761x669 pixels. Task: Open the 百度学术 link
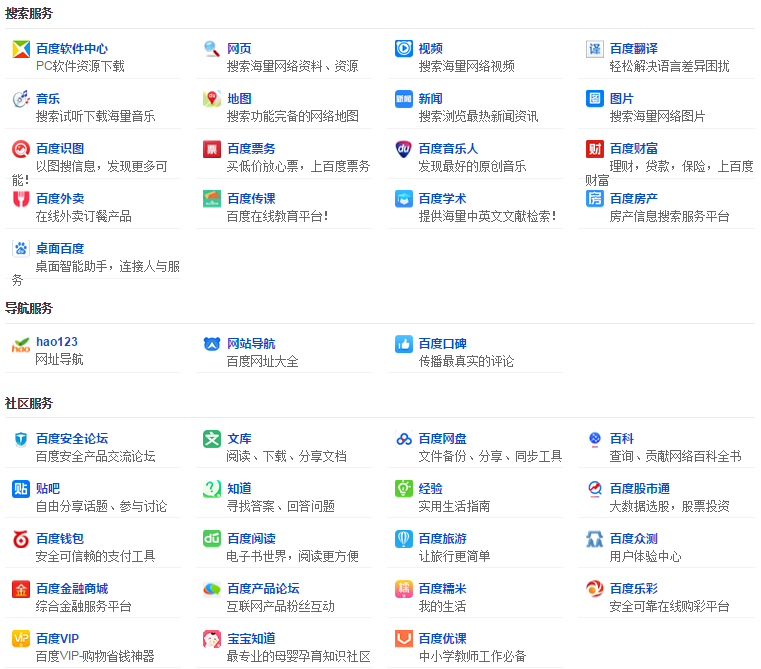pos(443,199)
